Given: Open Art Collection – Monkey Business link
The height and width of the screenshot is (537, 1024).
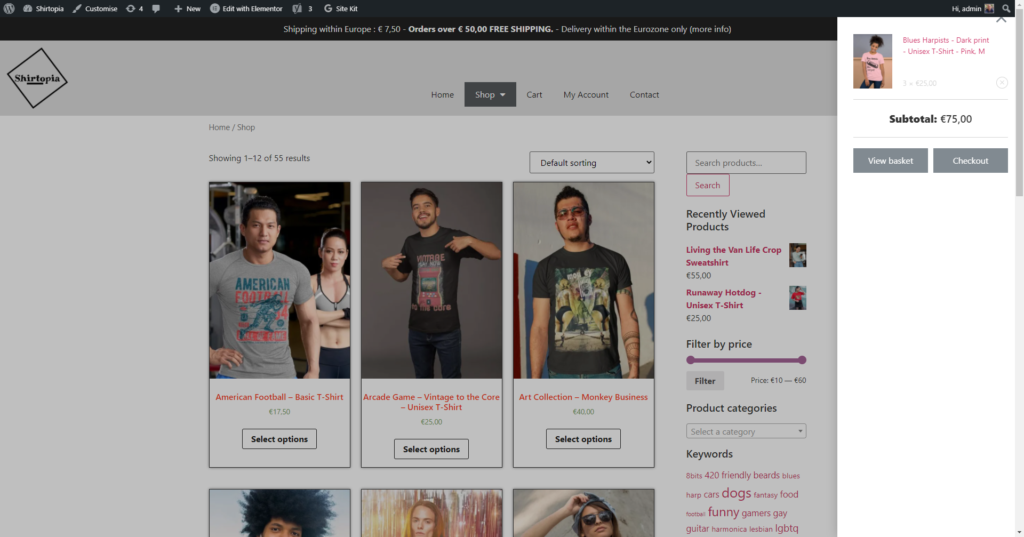Looking at the screenshot, I should coord(583,397).
